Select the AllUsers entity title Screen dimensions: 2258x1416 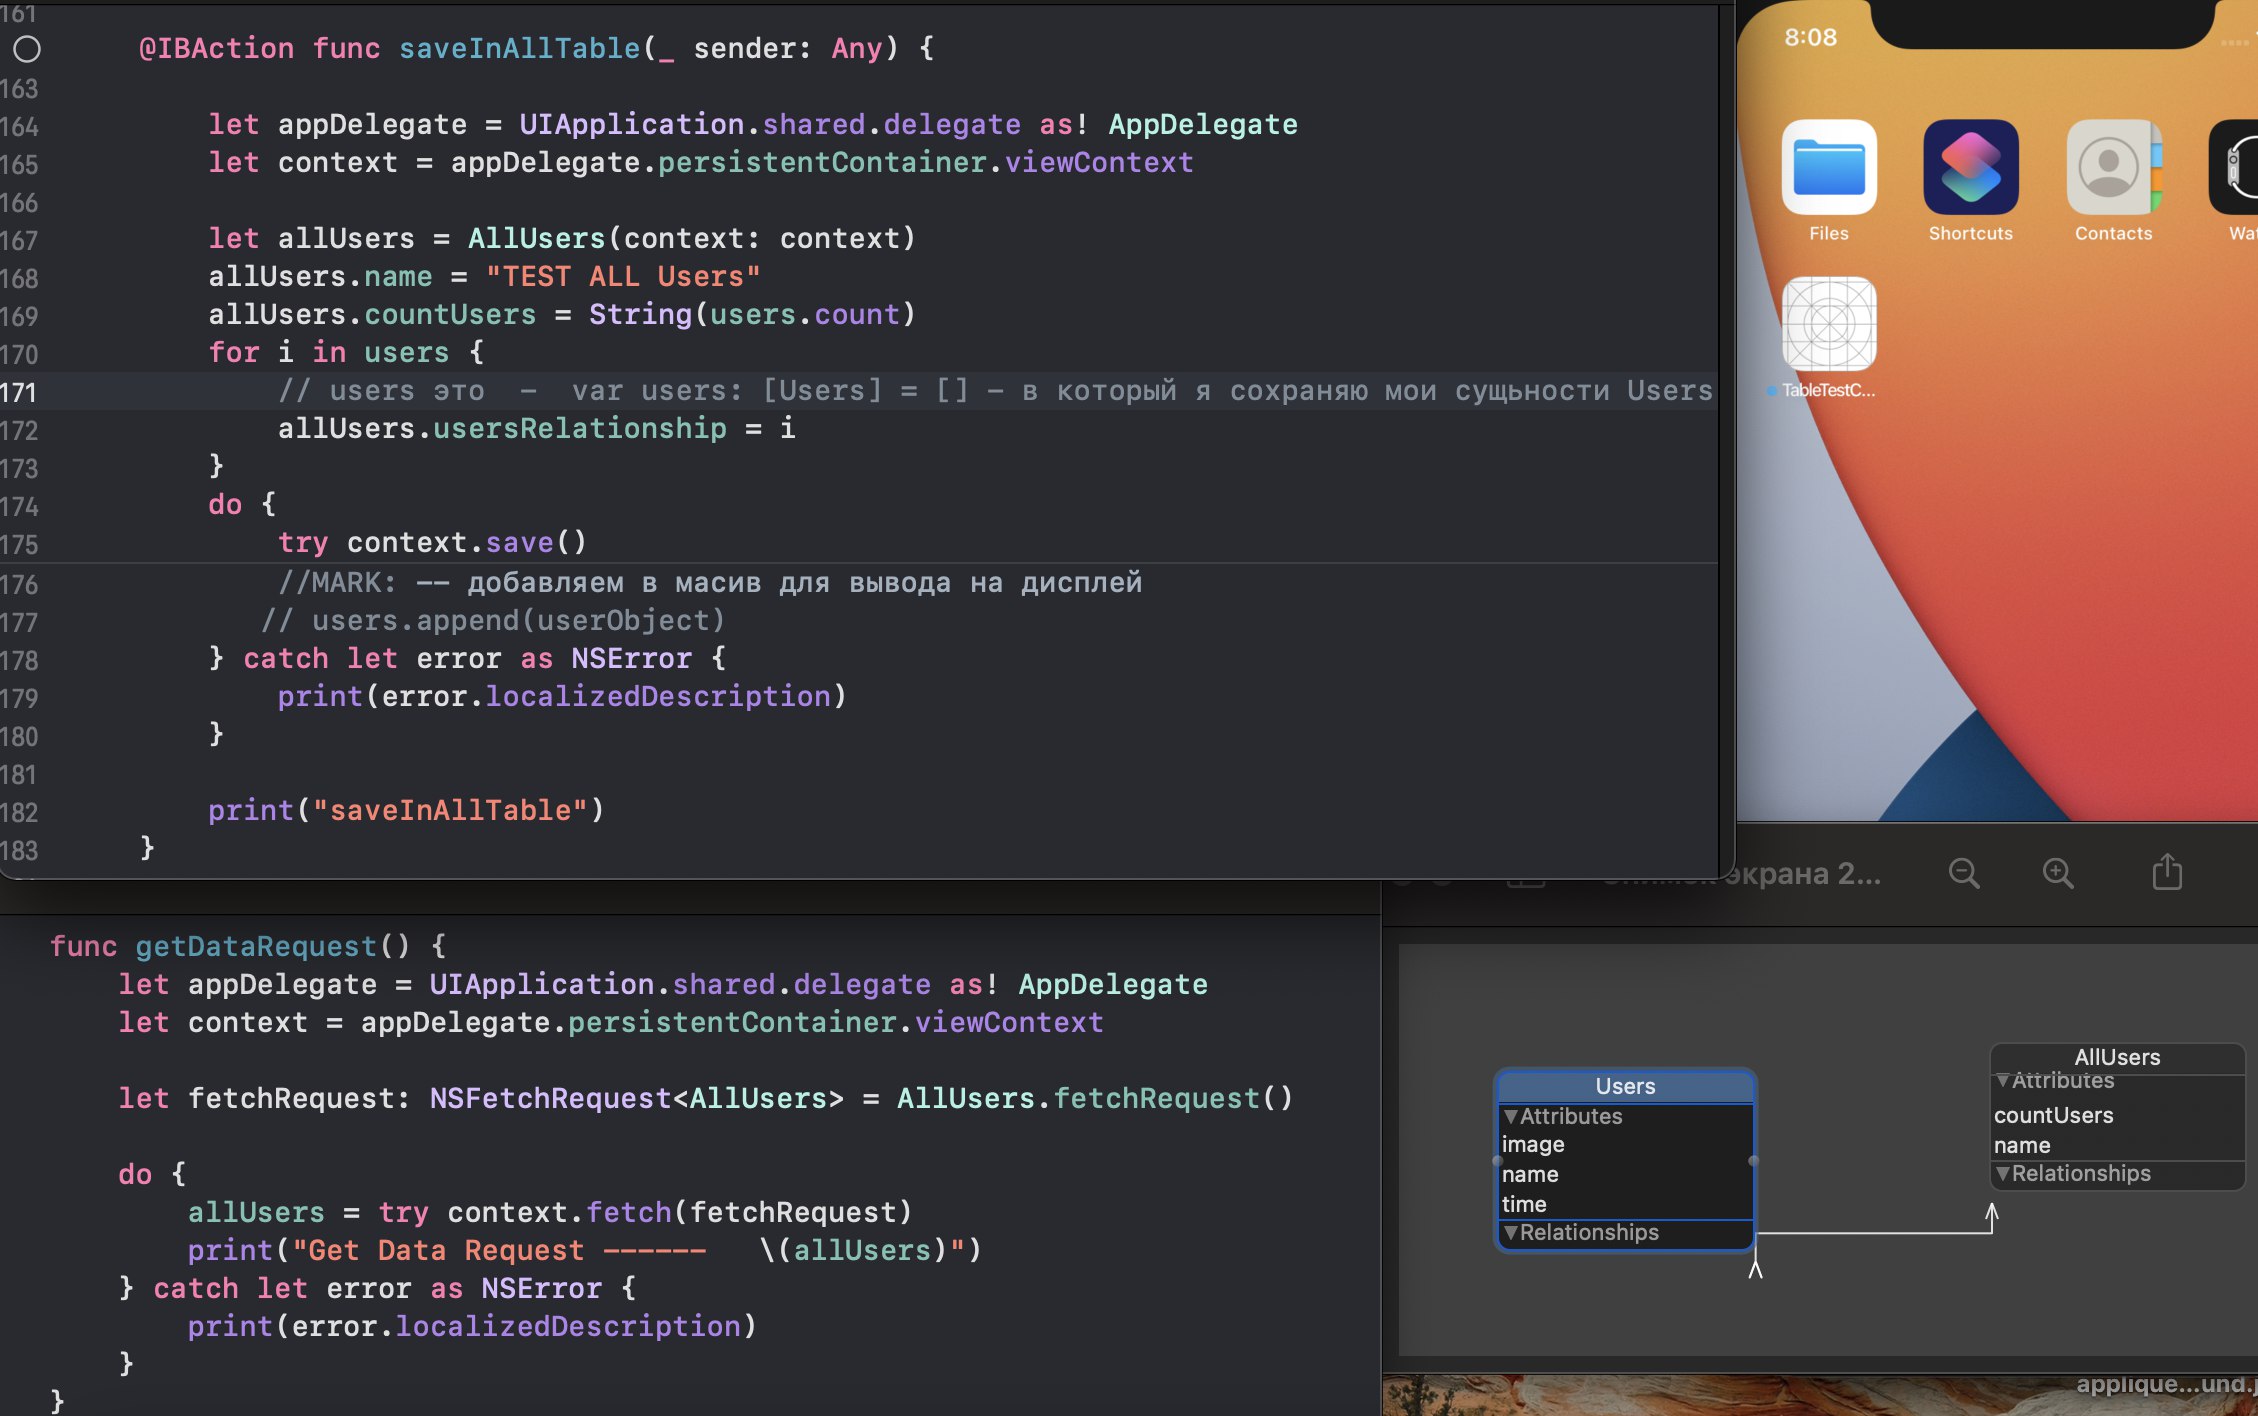click(x=2116, y=1057)
